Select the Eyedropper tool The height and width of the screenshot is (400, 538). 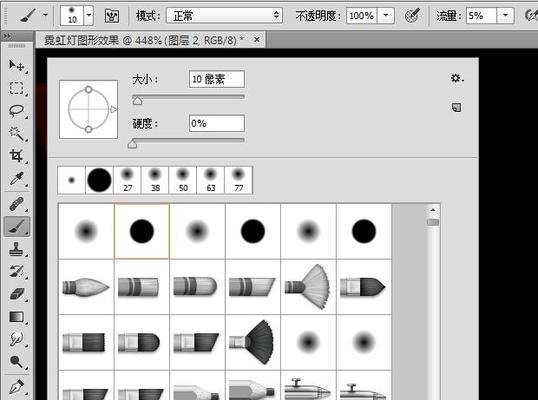click(x=16, y=179)
